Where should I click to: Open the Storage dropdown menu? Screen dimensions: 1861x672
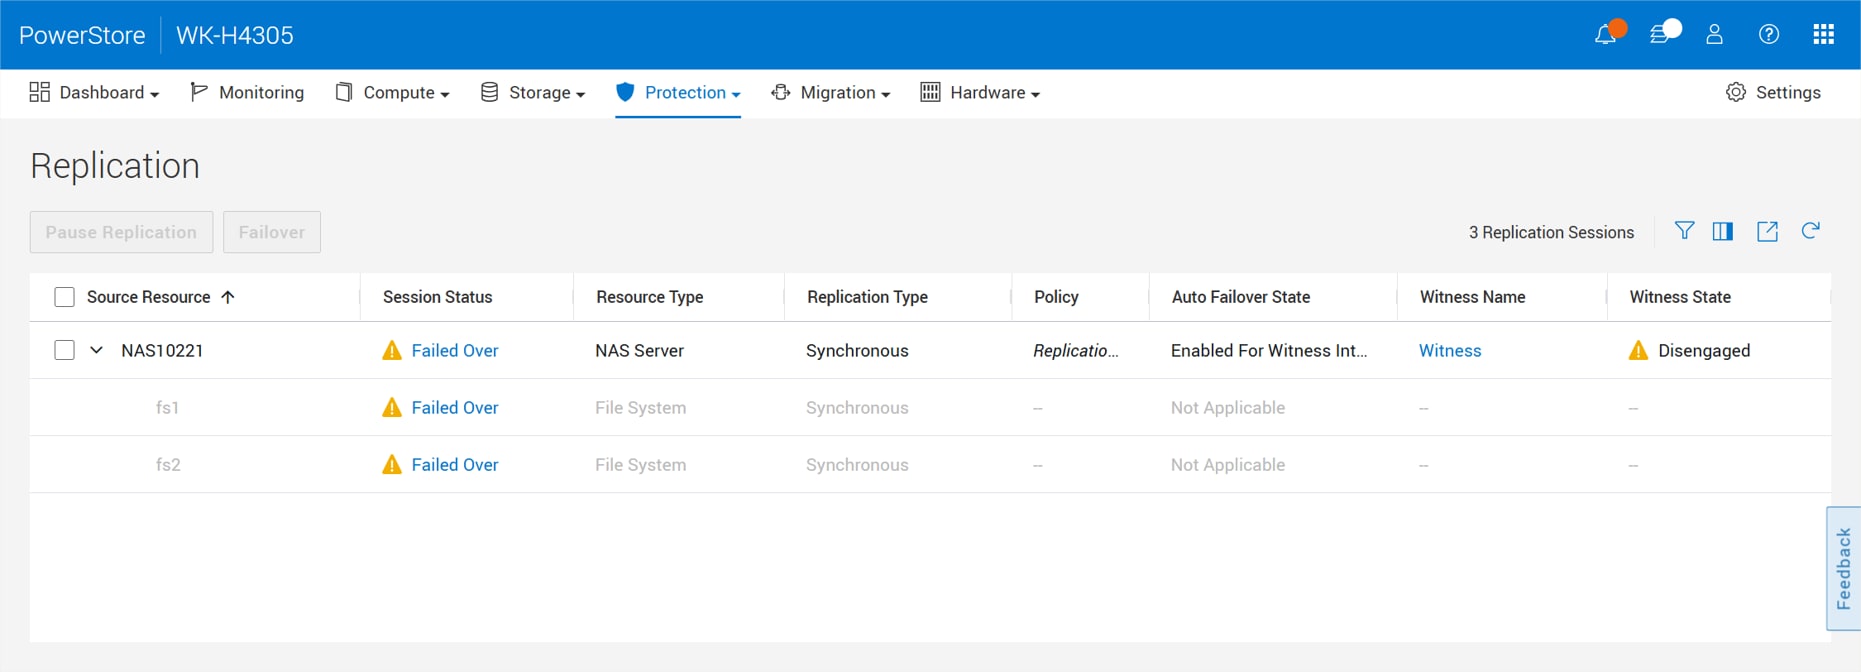[533, 92]
